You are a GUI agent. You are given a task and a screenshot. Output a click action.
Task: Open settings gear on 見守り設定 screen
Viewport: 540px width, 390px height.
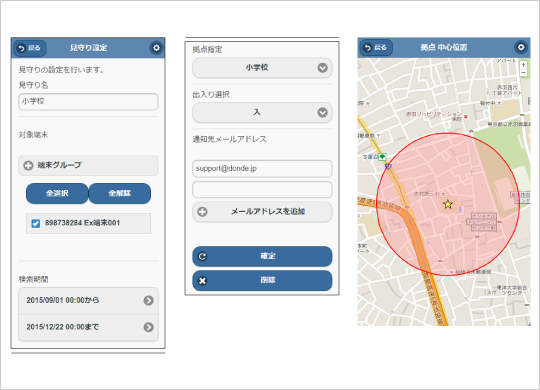pyautogui.click(x=156, y=48)
